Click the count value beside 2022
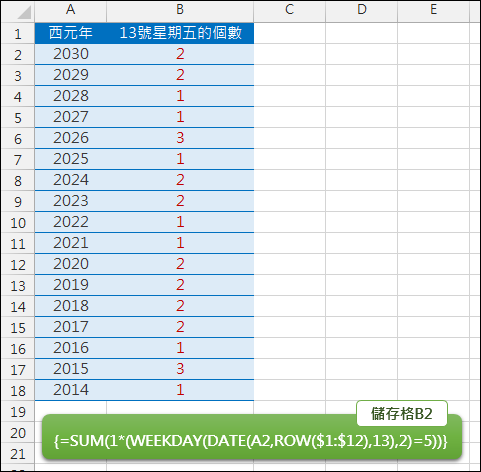This screenshot has height=472, width=481. [180, 222]
